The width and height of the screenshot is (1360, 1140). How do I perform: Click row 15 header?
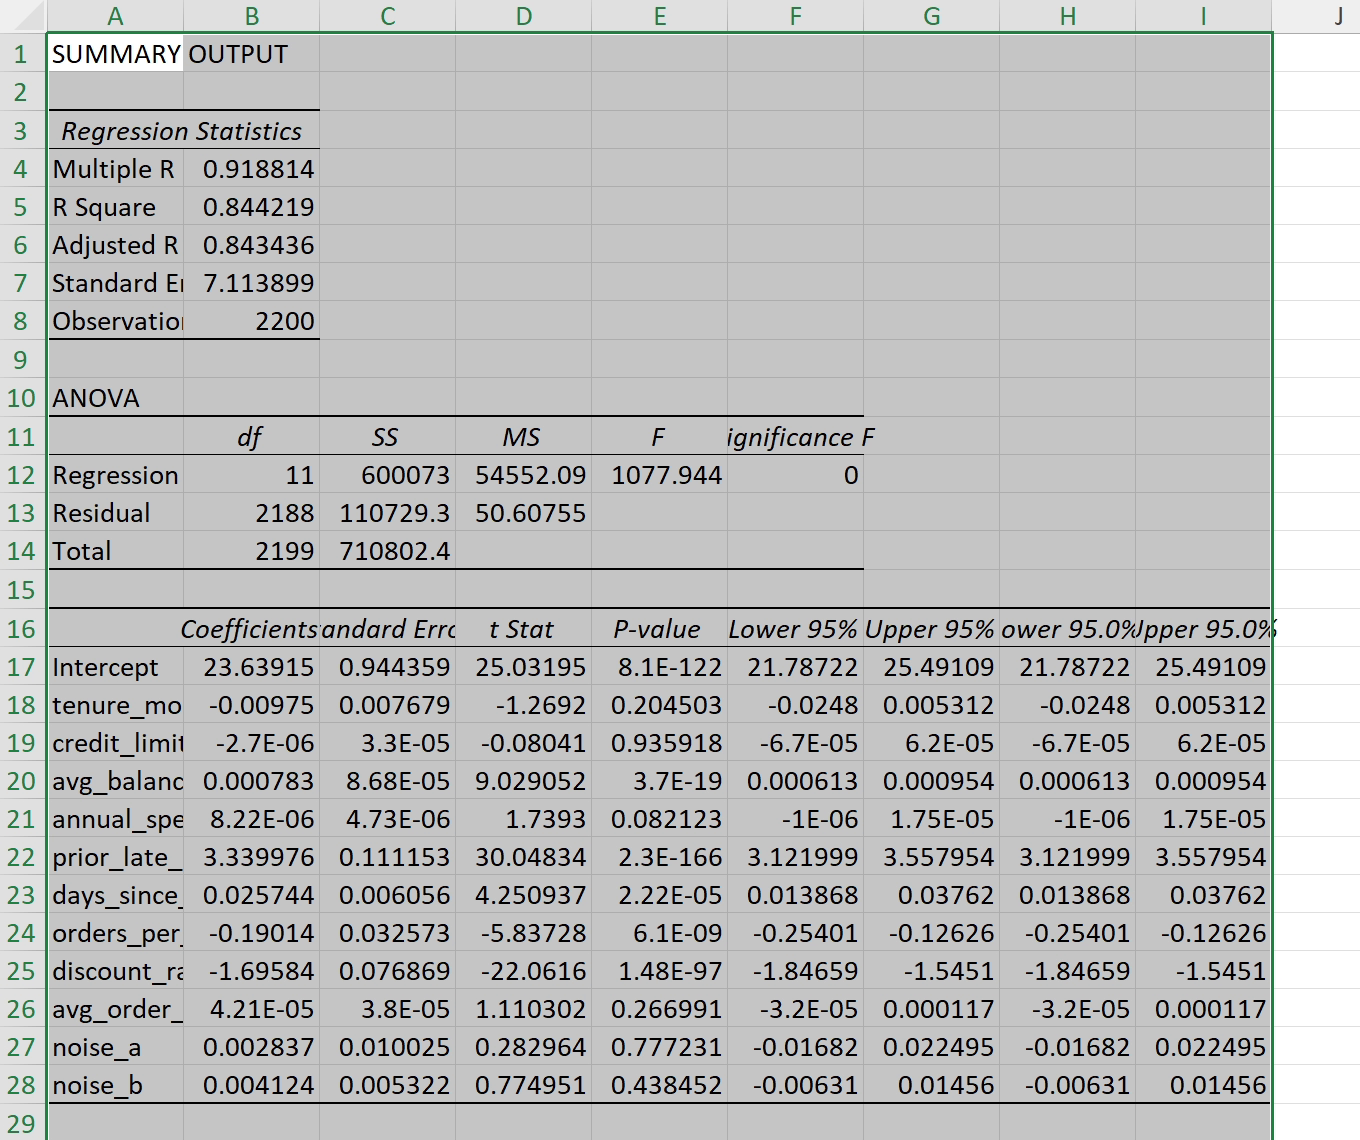coord(23,589)
